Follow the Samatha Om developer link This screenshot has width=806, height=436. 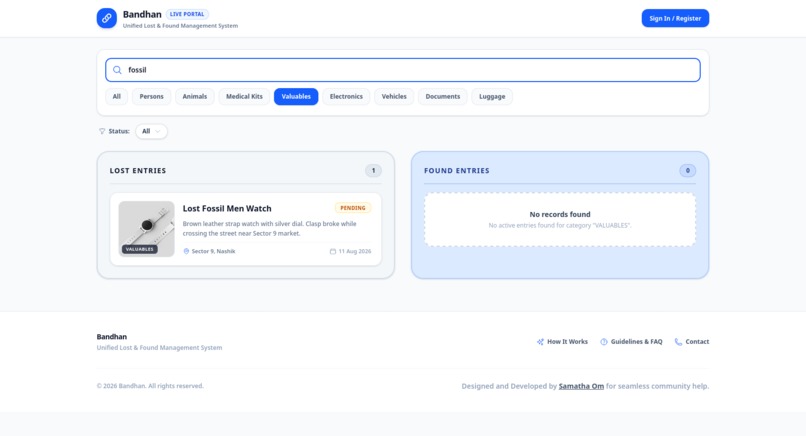click(x=581, y=386)
